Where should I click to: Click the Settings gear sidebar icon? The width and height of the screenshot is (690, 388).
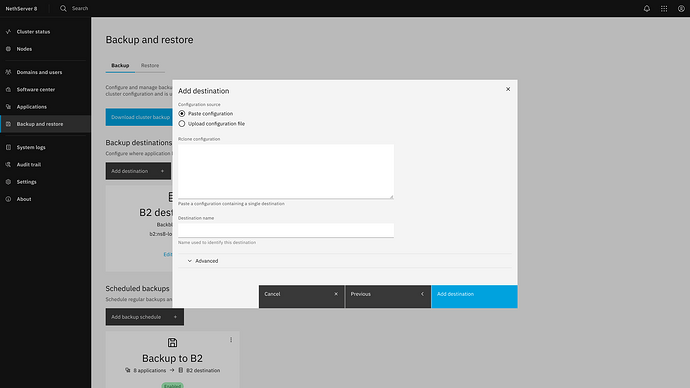8,182
